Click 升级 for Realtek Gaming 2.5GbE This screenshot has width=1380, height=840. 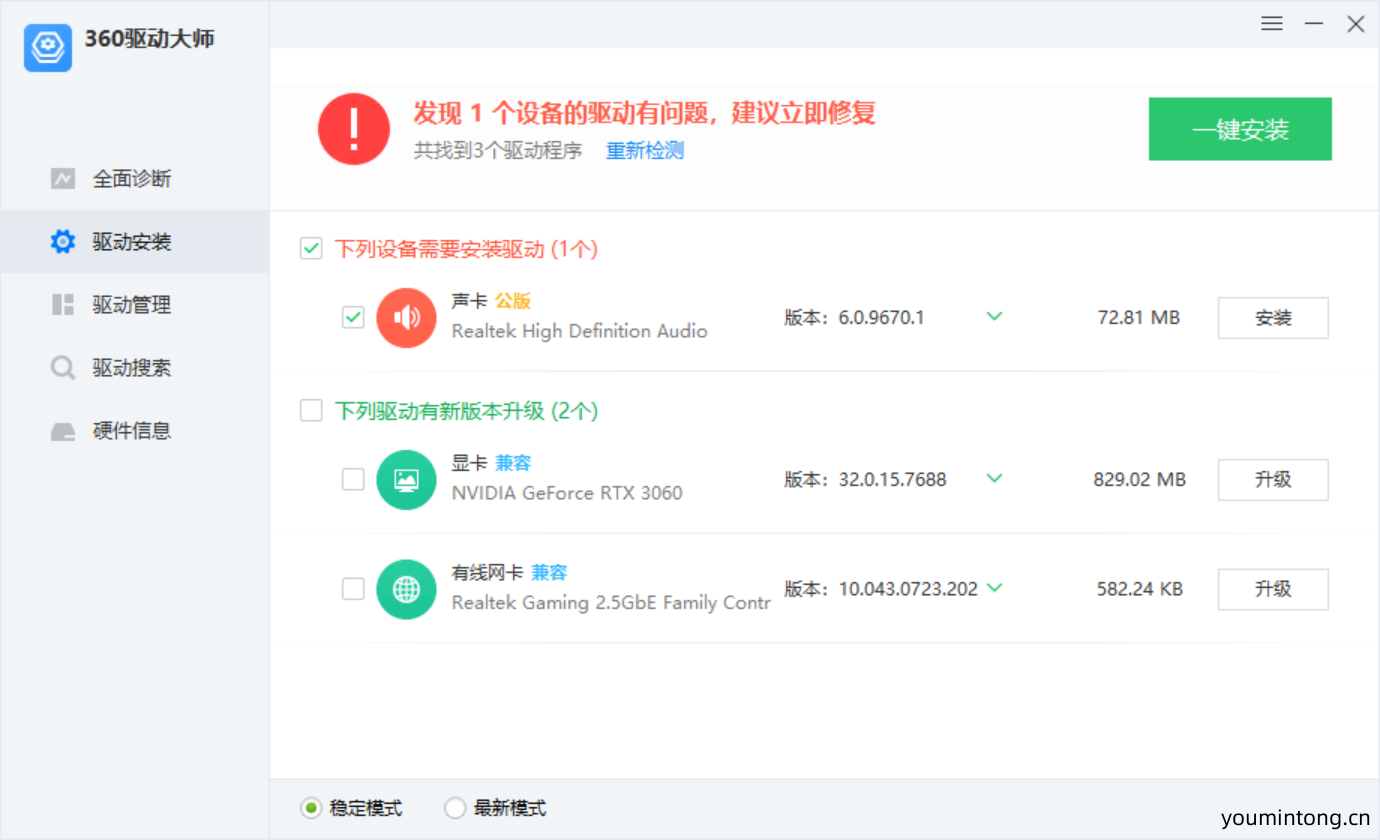[x=1273, y=589]
